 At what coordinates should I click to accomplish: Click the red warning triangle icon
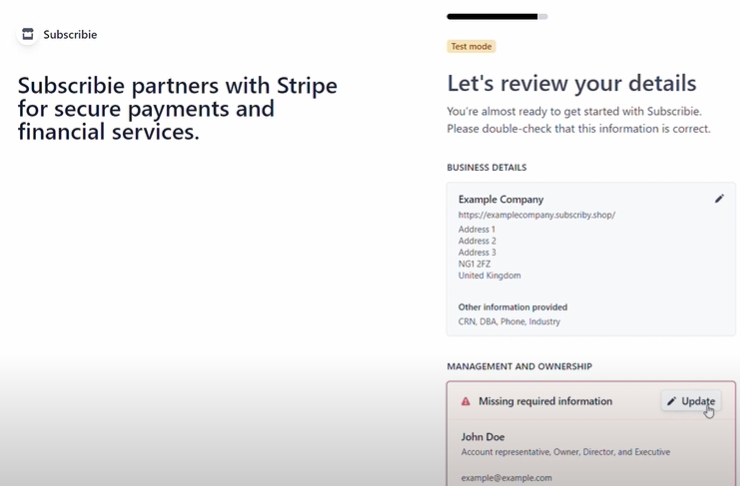465,401
